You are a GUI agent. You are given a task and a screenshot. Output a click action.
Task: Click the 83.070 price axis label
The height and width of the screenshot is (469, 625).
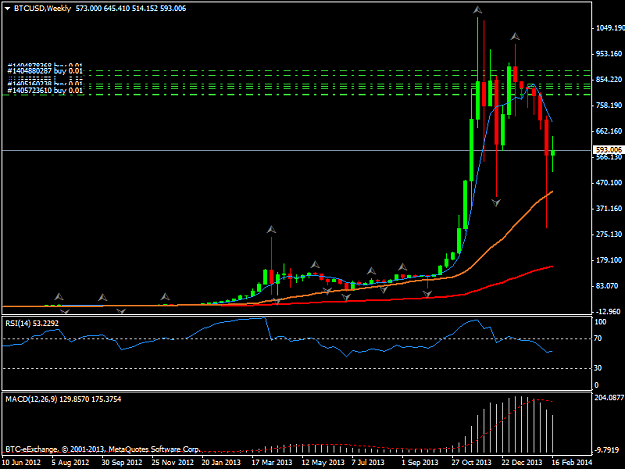(x=607, y=286)
